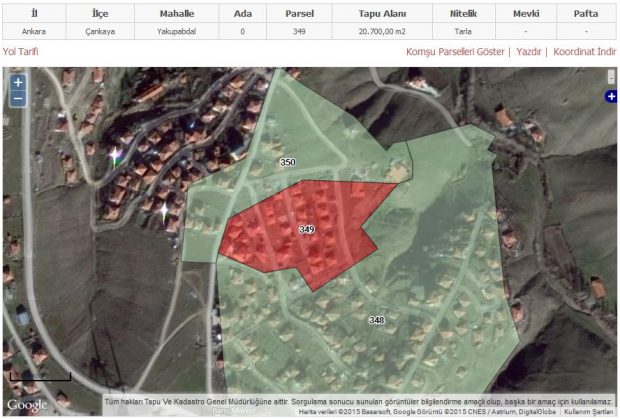
Task: Click the Tarla value under Nitelik
Action: pyautogui.click(x=463, y=32)
